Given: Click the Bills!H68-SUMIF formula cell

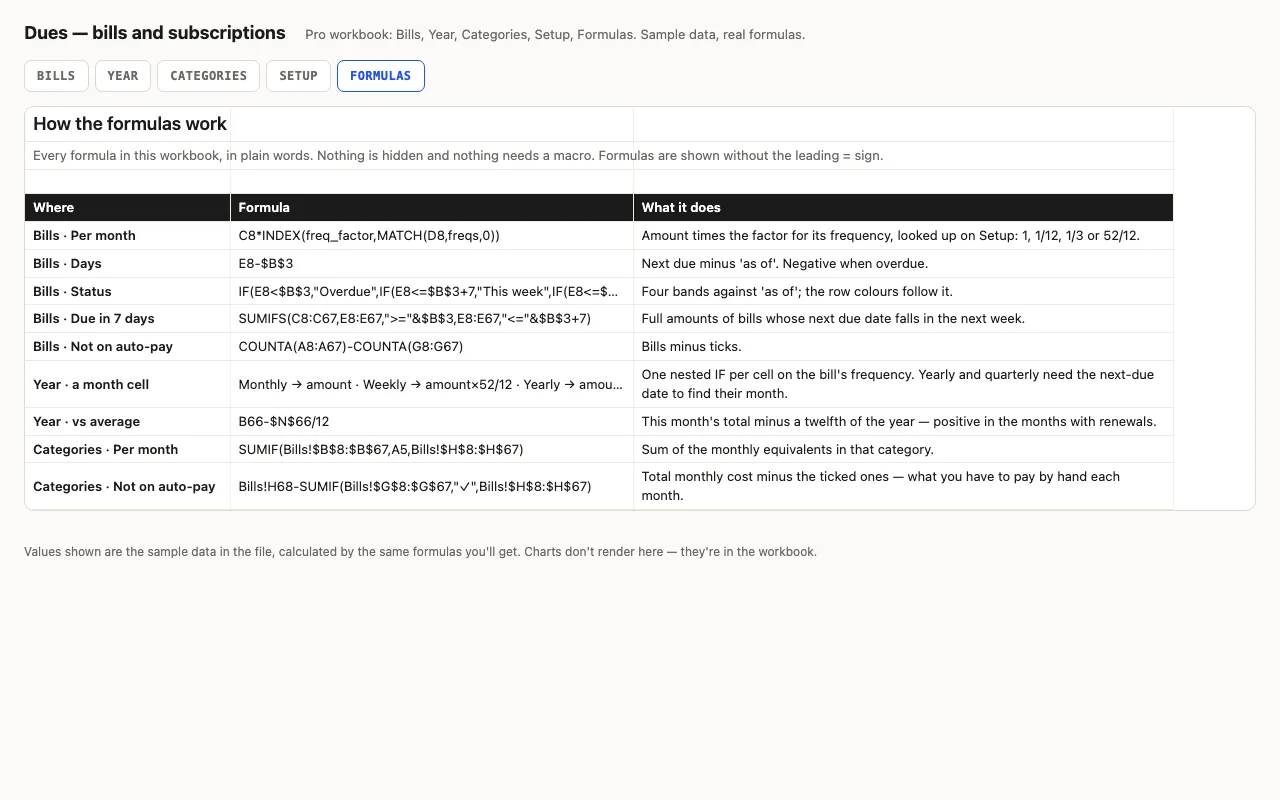Looking at the screenshot, I should click(x=432, y=487).
